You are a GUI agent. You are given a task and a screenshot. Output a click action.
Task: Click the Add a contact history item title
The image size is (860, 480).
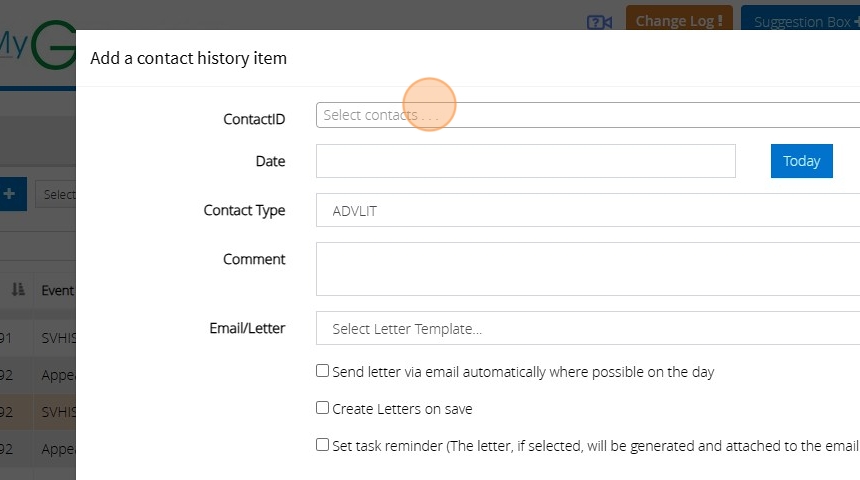pos(188,58)
